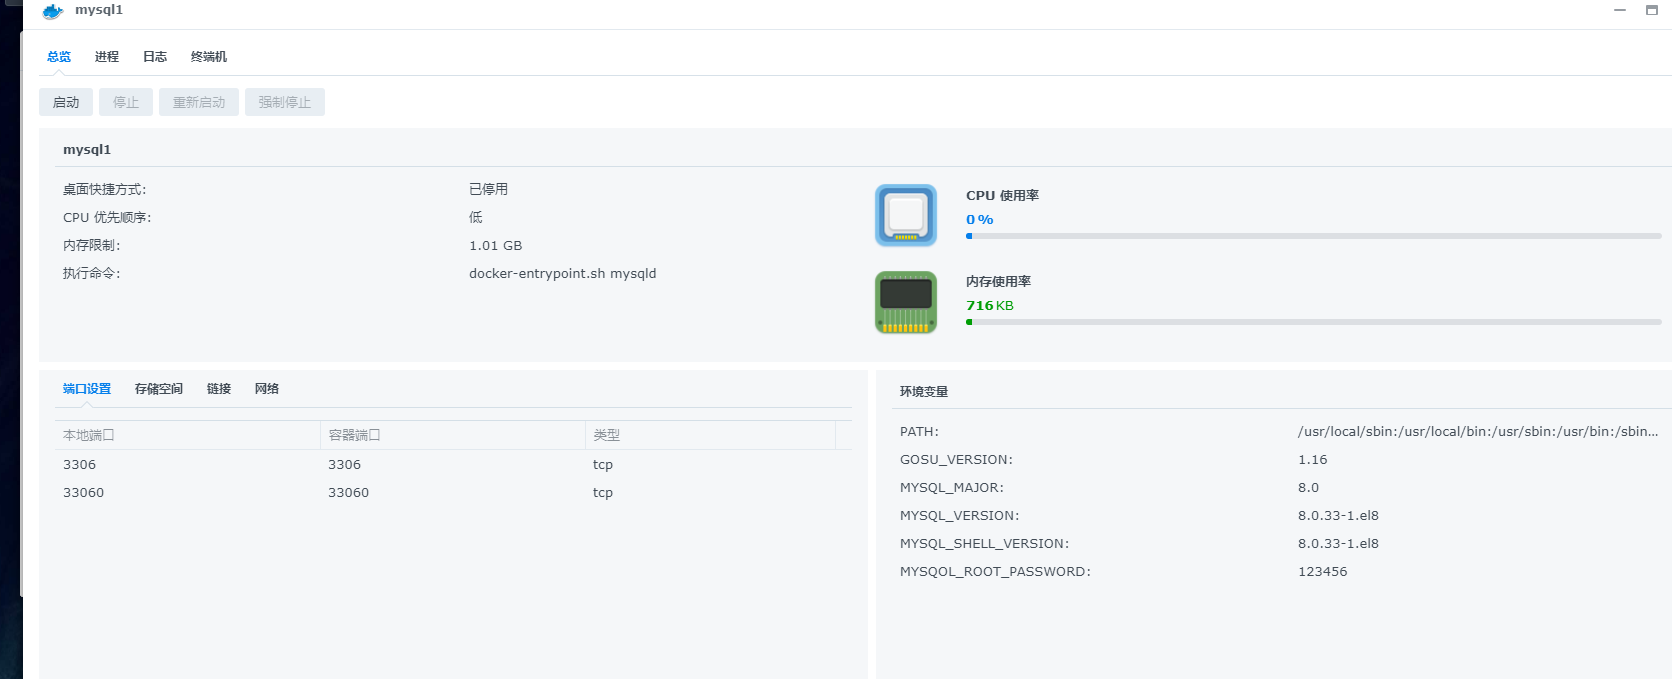The width and height of the screenshot is (1672, 679).
Task: Click container port 3306 cell
Action: (x=344, y=464)
